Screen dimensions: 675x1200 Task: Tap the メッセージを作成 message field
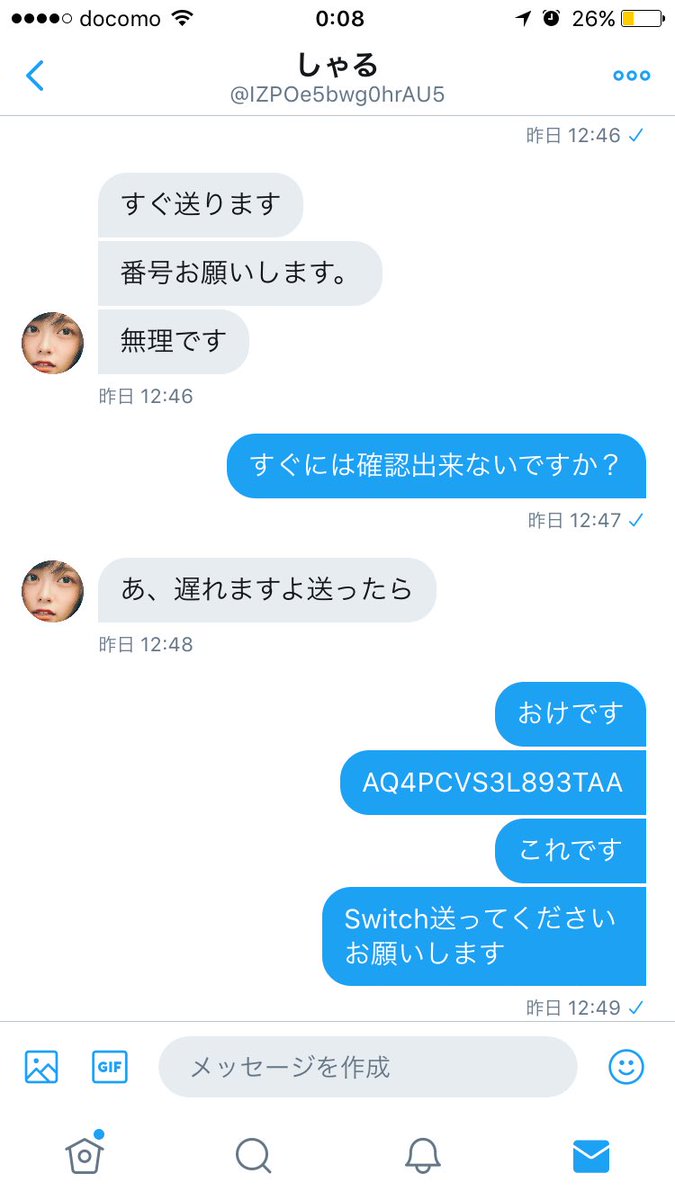[368, 1067]
